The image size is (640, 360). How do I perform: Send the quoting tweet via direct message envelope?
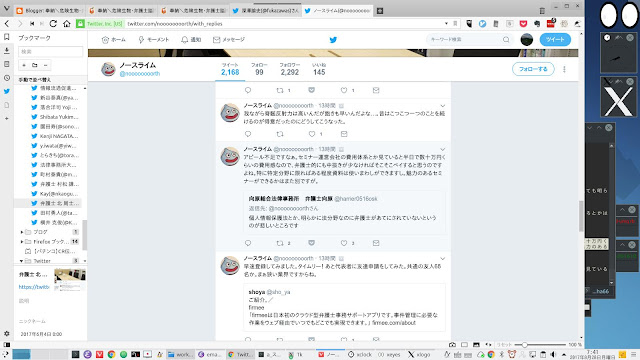pos(376,243)
